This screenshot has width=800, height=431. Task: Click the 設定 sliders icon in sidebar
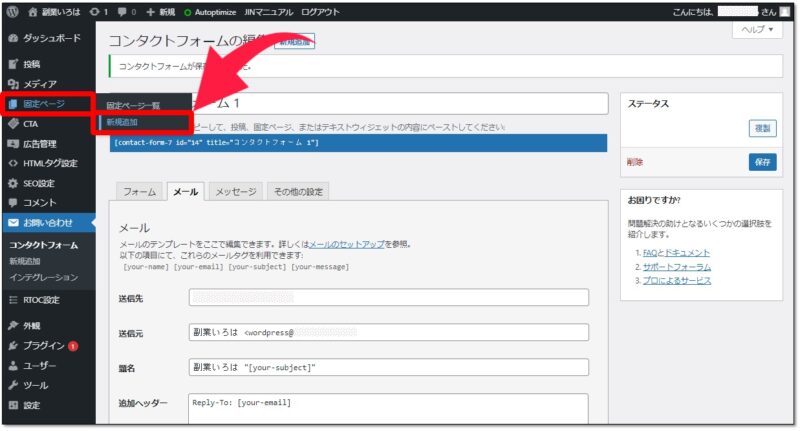(x=13, y=405)
